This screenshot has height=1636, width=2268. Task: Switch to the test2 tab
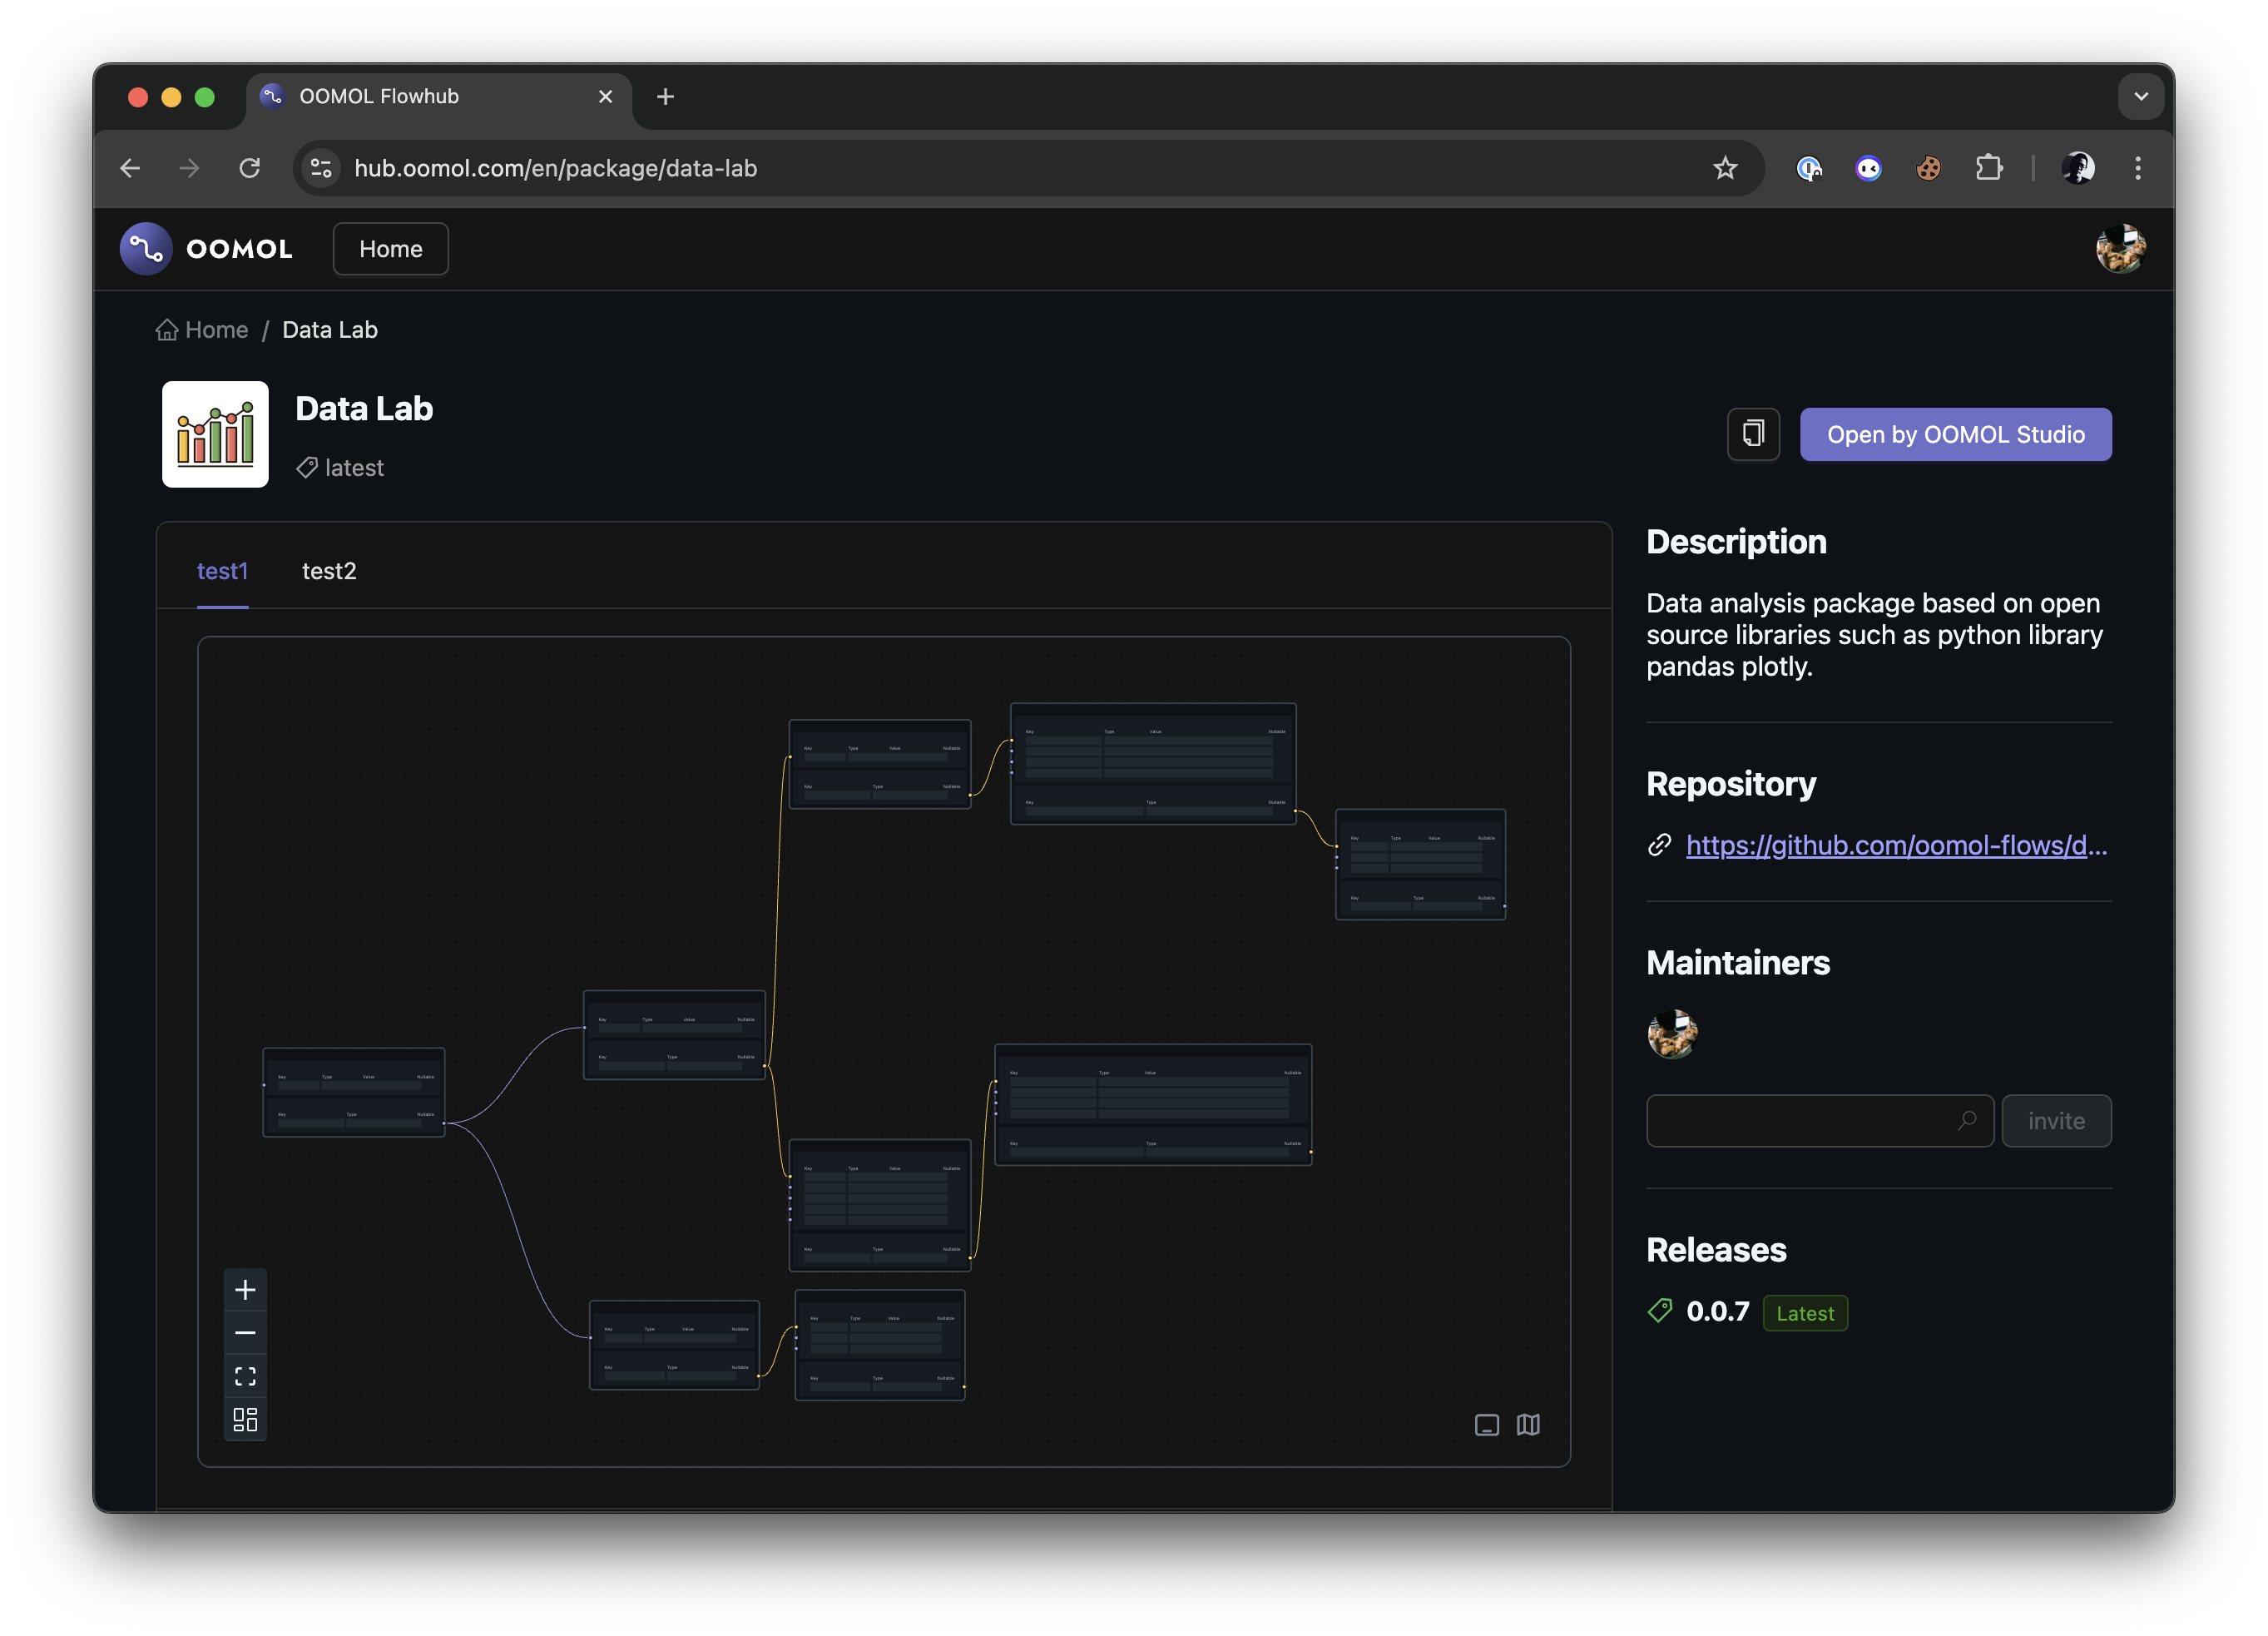coord(329,571)
